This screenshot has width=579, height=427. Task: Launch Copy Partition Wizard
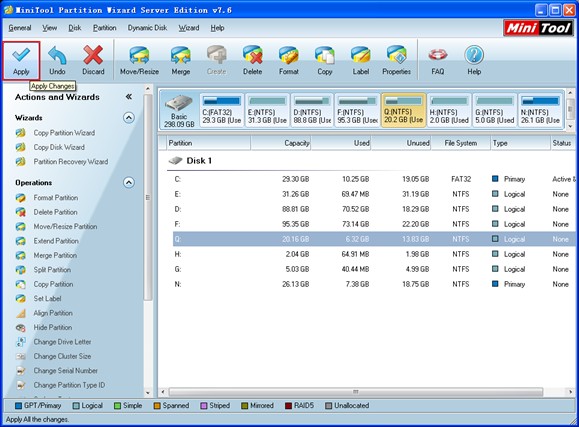tap(64, 133)
